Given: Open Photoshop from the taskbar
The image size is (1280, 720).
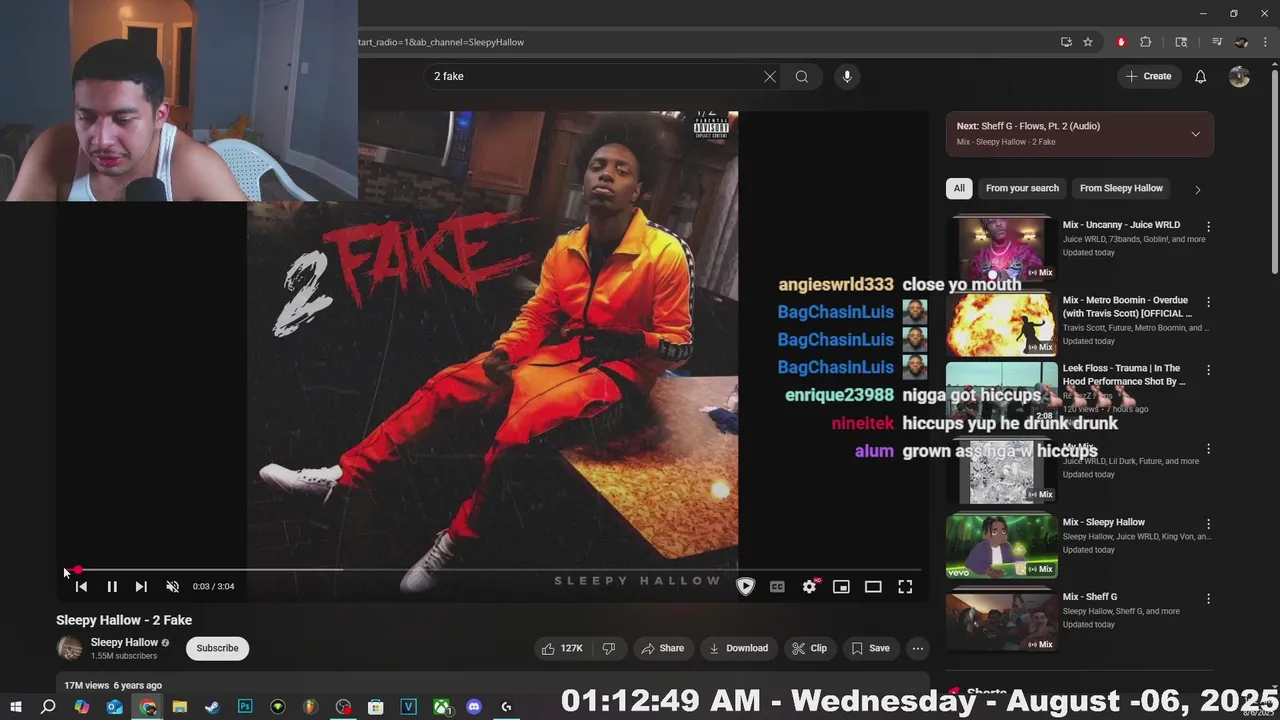Looking at the screenshot, I should [245, 707].
